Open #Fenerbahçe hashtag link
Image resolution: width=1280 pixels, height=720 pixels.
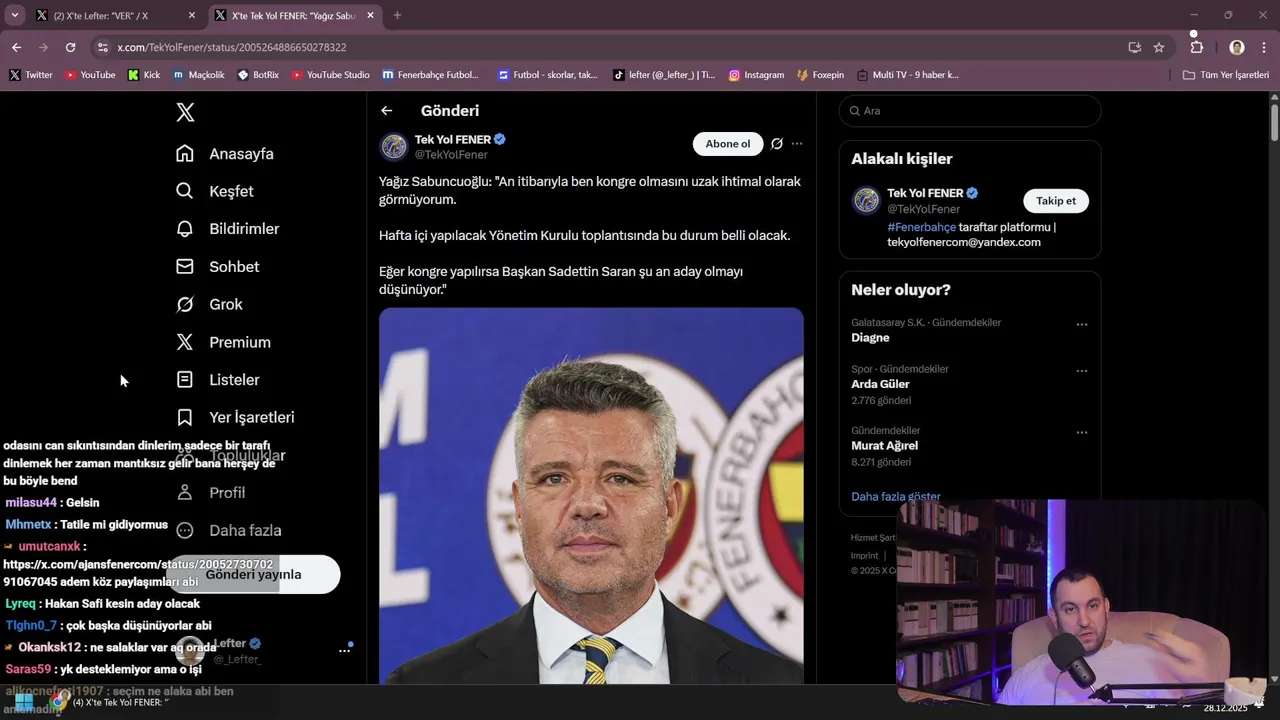tap(922, 227)
